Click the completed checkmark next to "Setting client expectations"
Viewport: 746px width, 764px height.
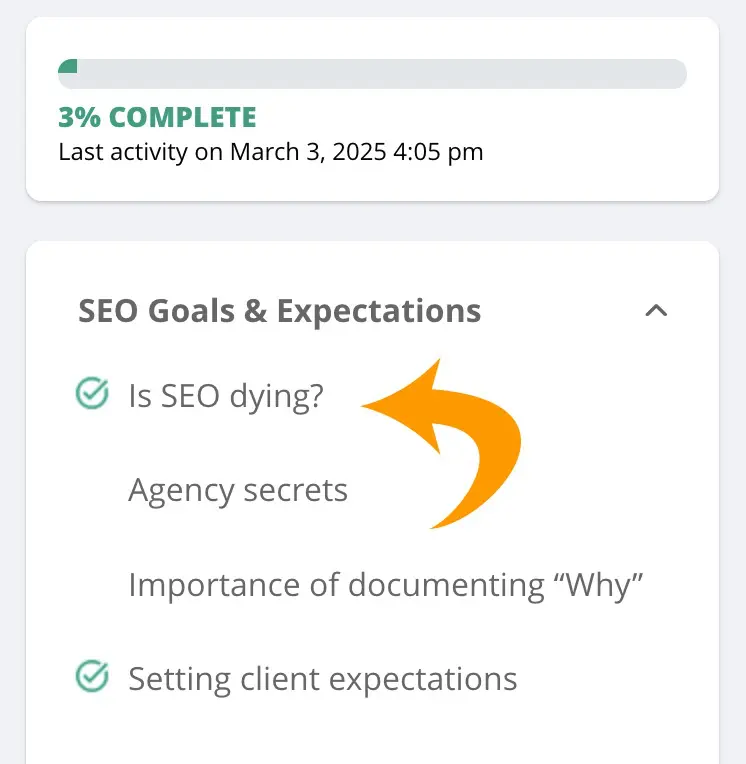click(x=92, y=676)
